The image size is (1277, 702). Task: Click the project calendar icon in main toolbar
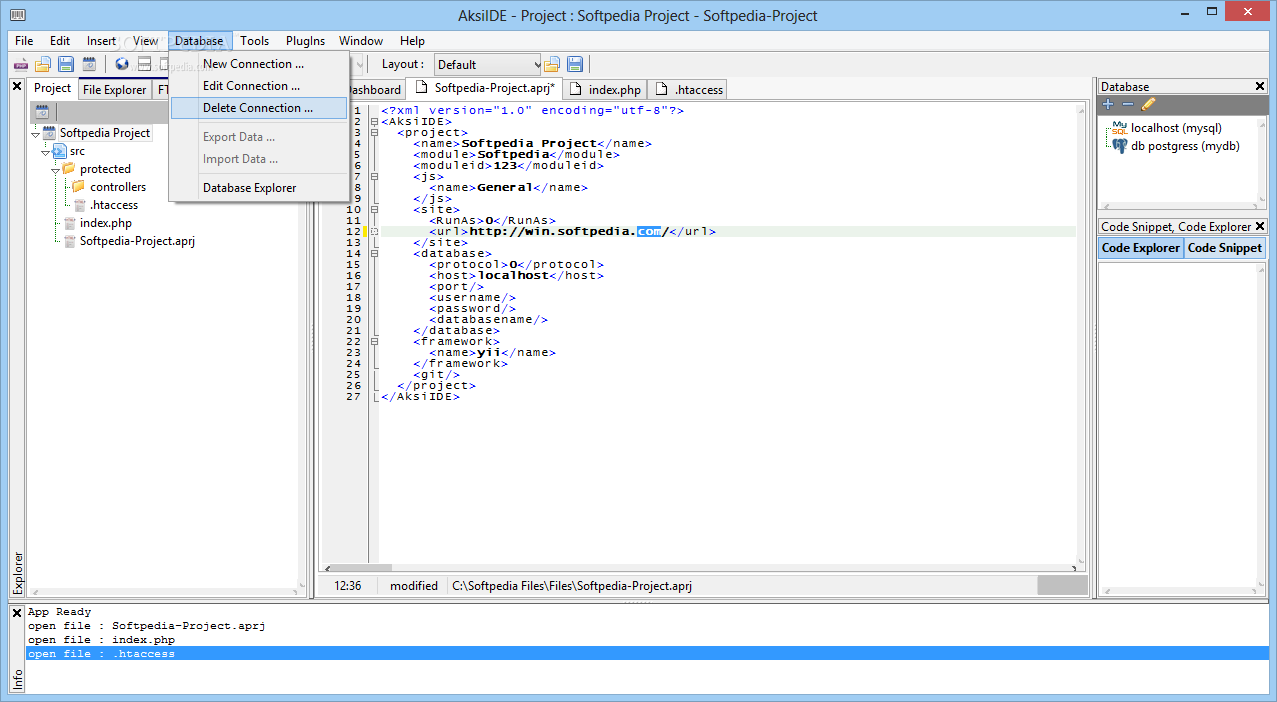pyautogui.click(x=89, y=64)
